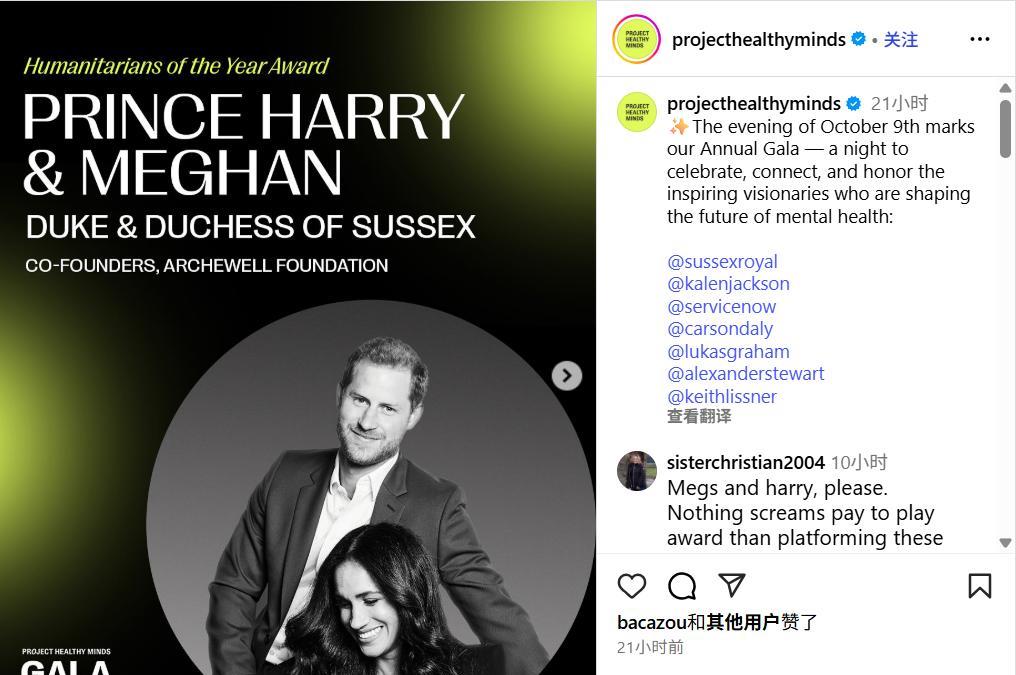Open comments via speech bubble icon
Image resolution: width=1016 pixels, height=675 pixels.
click(682, 586)
